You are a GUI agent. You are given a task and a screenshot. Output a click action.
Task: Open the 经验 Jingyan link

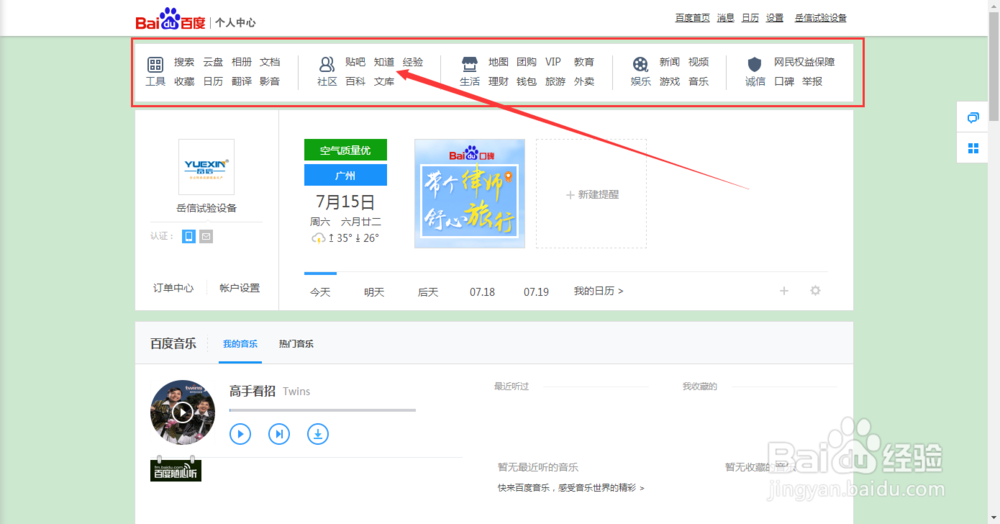pyautogui.click(x=413, y=62)
